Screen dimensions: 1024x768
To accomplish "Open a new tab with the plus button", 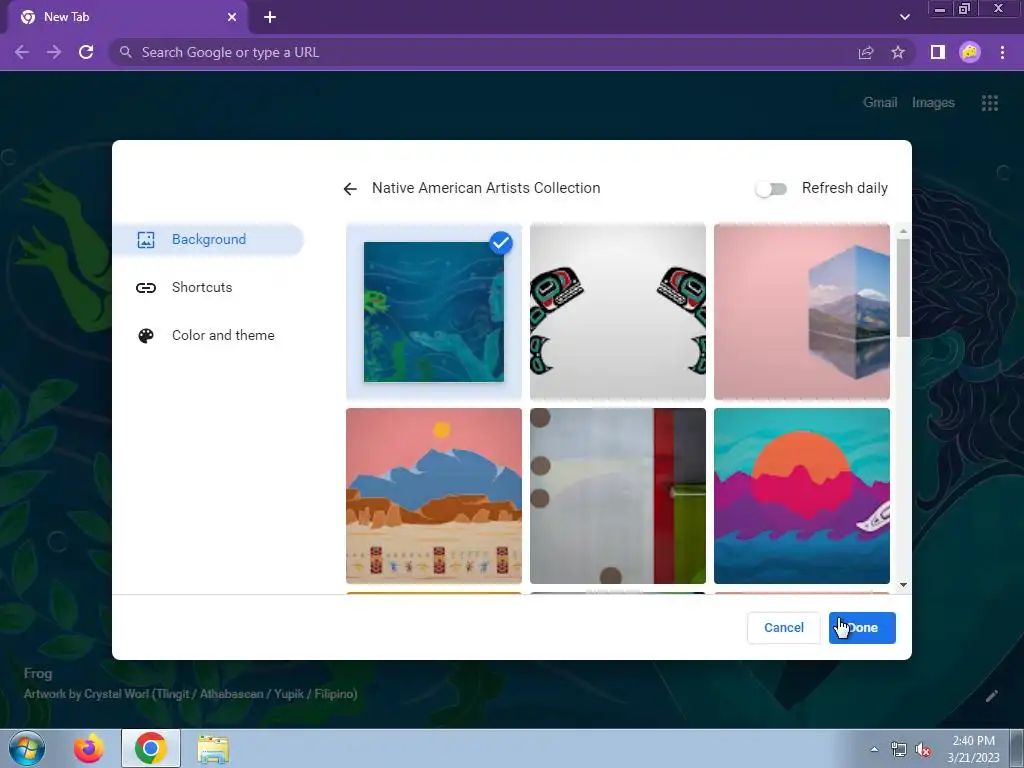I will pyautogui.click(x=270, y=17).
